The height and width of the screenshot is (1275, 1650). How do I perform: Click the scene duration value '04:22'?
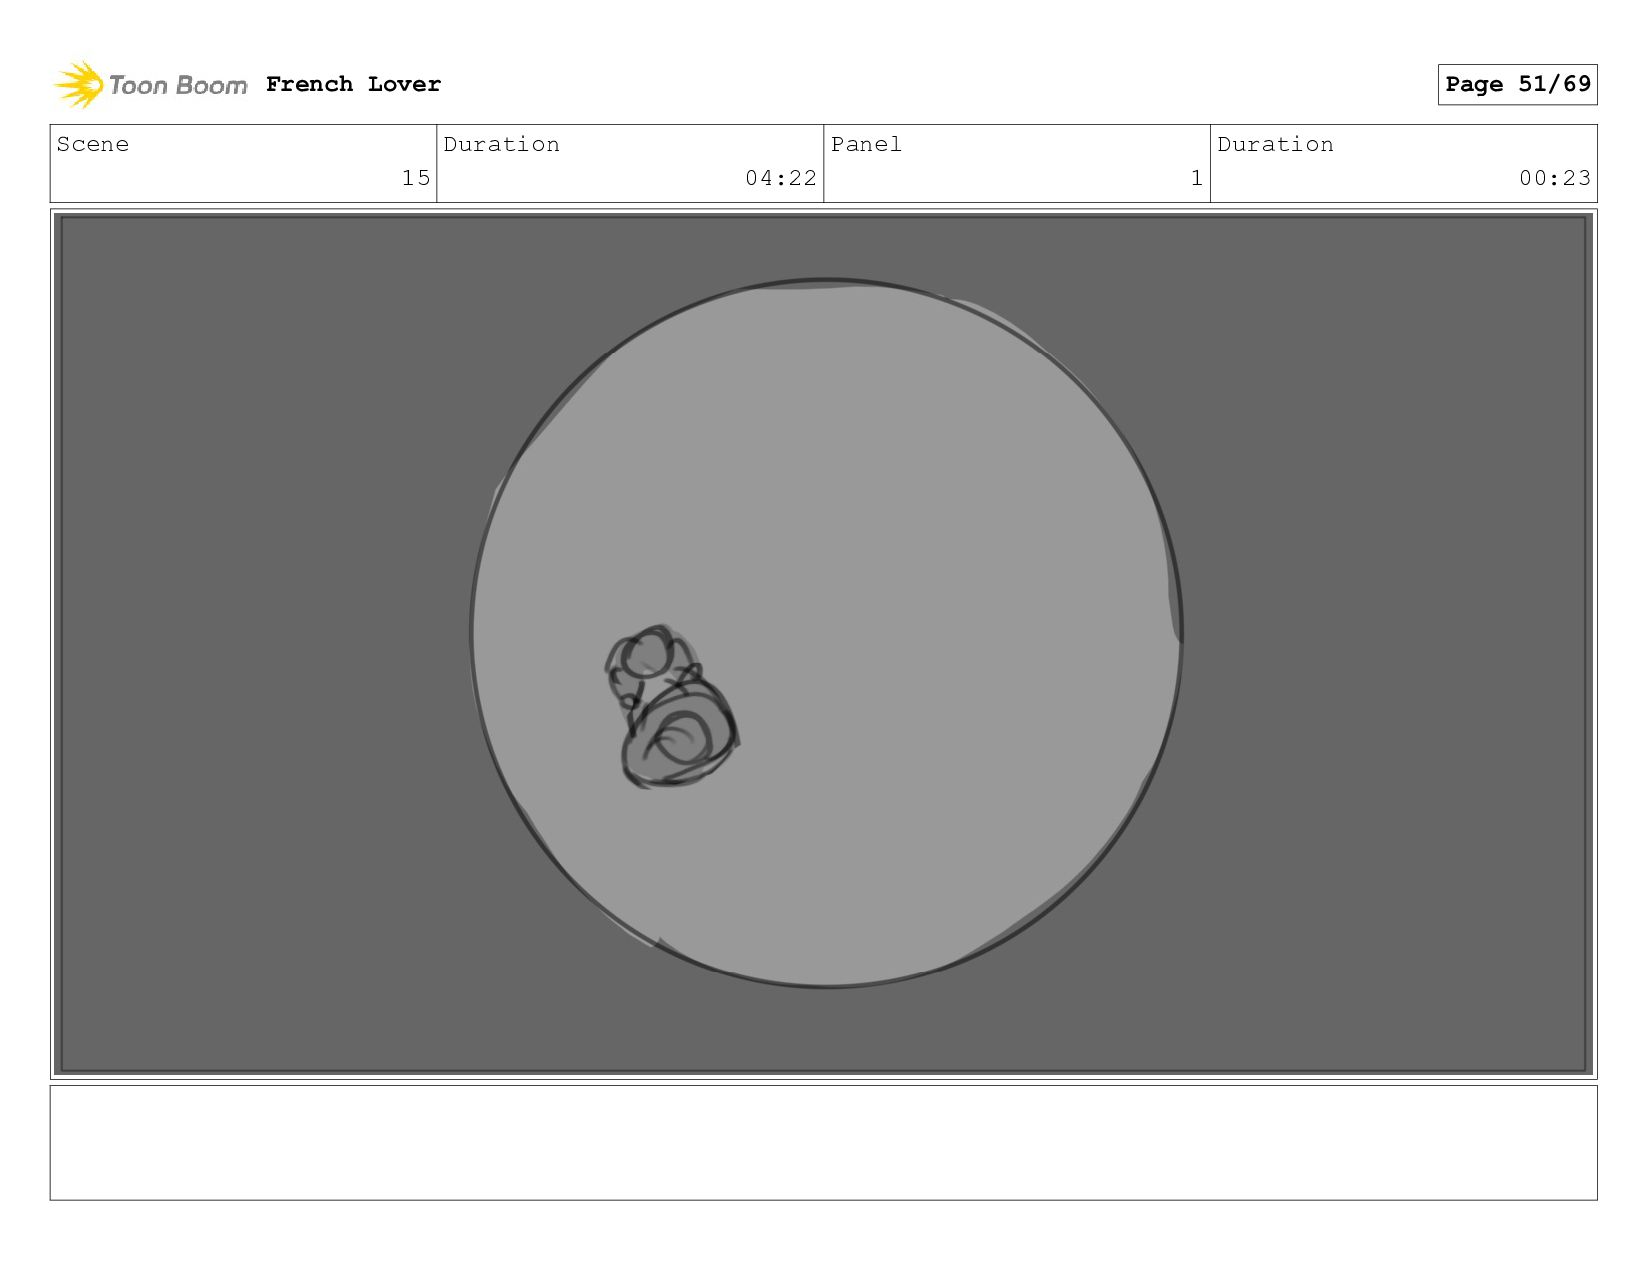781,178
